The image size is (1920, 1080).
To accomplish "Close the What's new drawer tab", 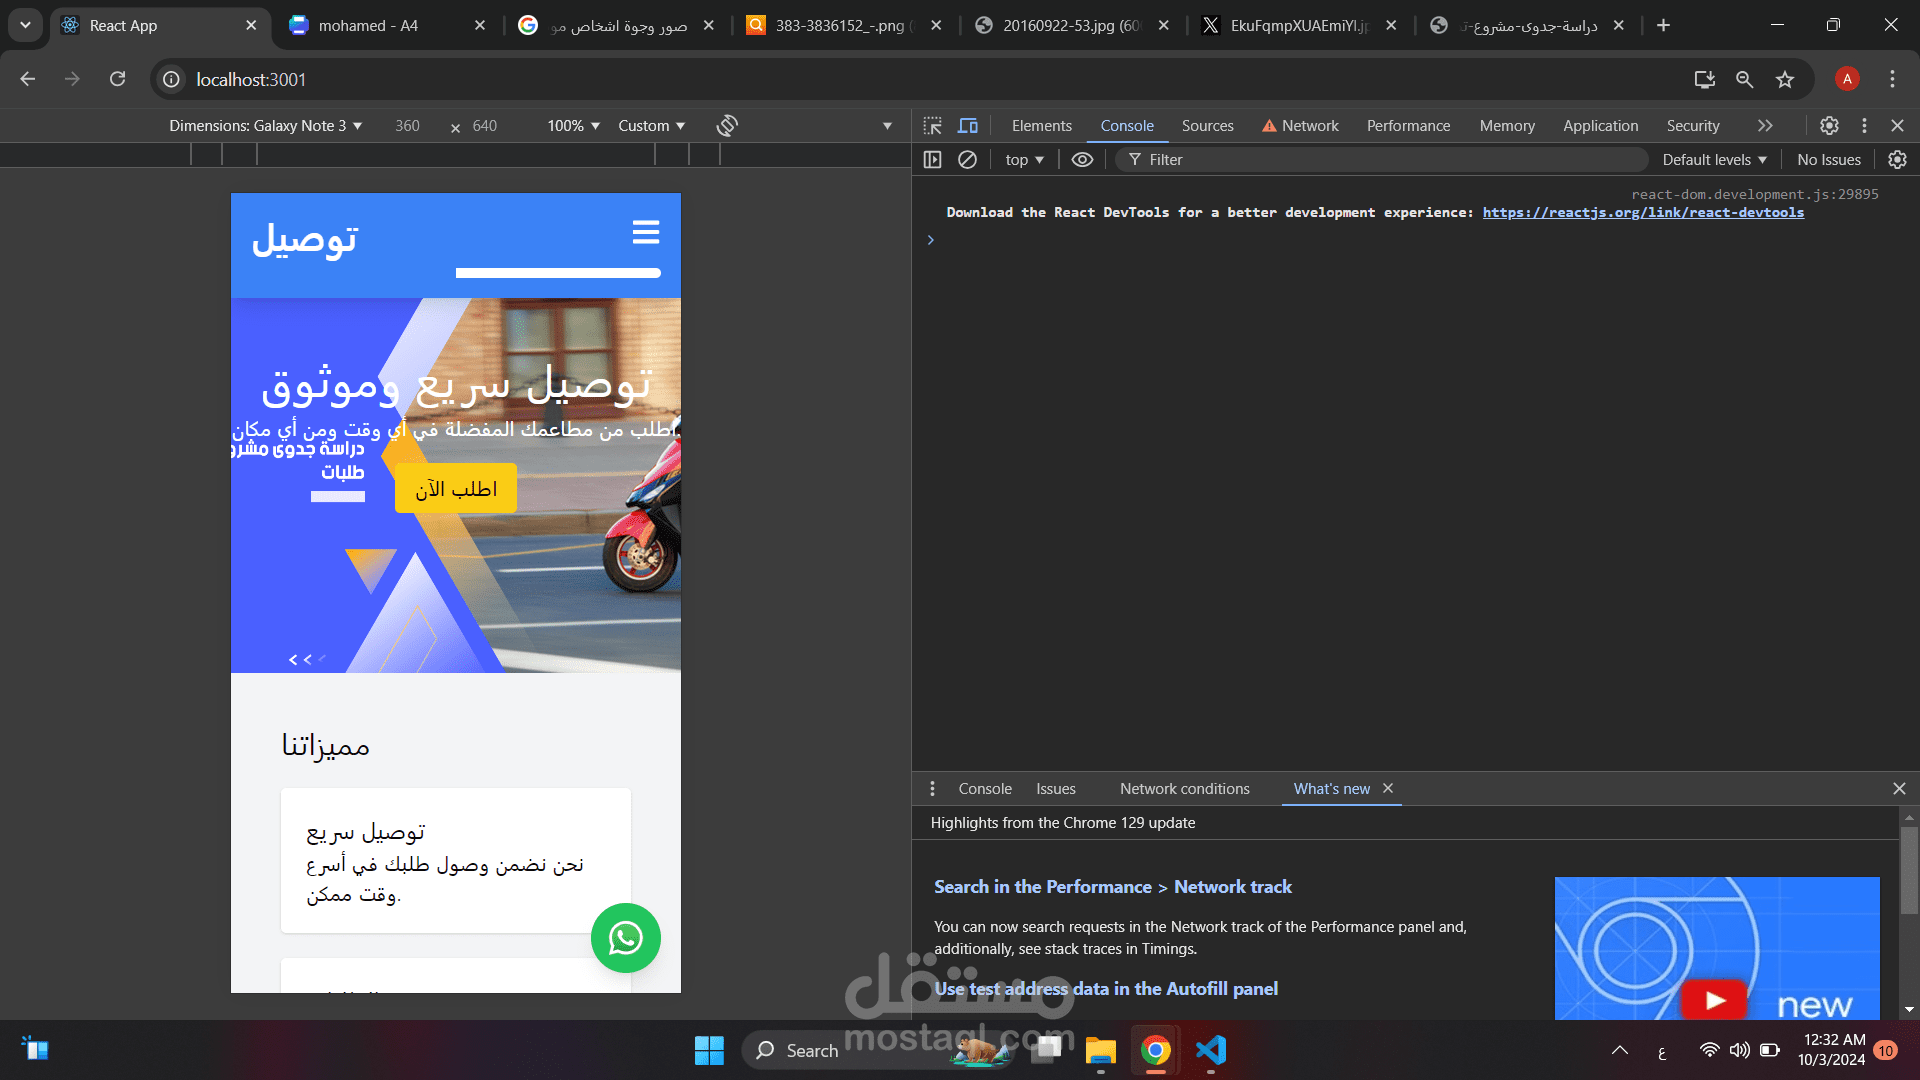I will (1388, 788).
